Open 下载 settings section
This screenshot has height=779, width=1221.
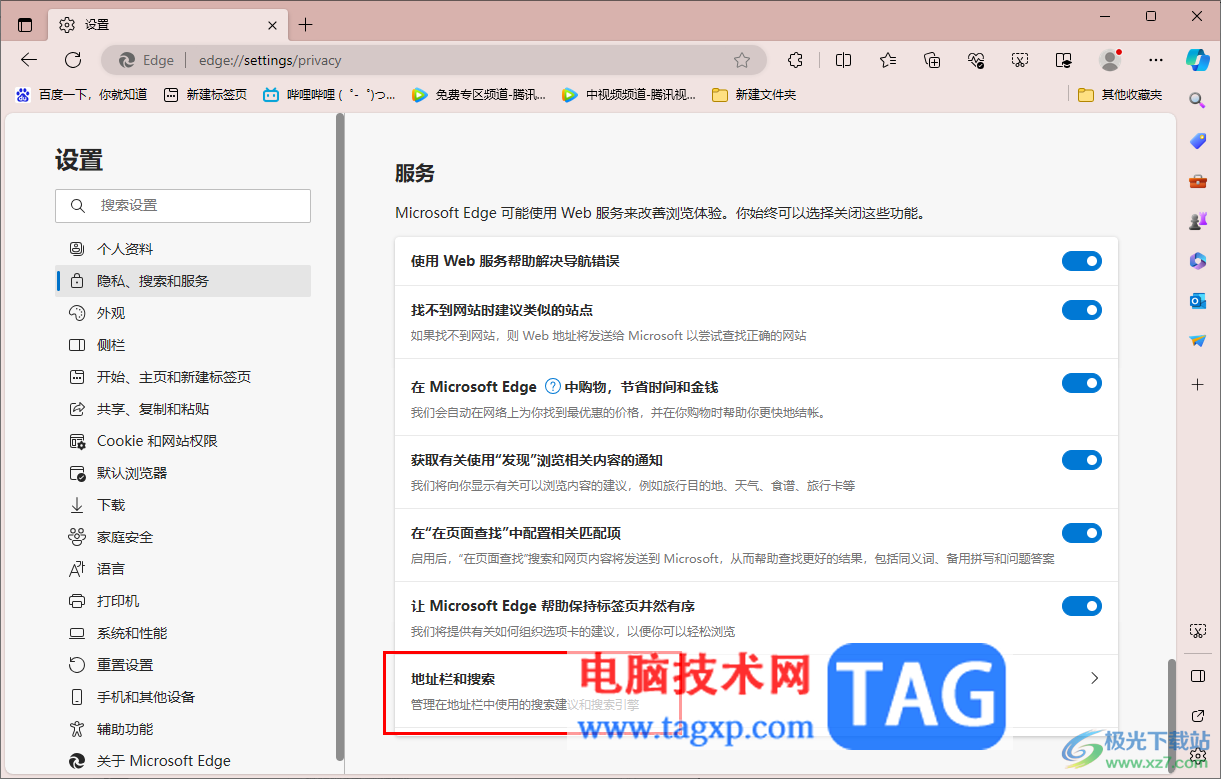(183, 505)
